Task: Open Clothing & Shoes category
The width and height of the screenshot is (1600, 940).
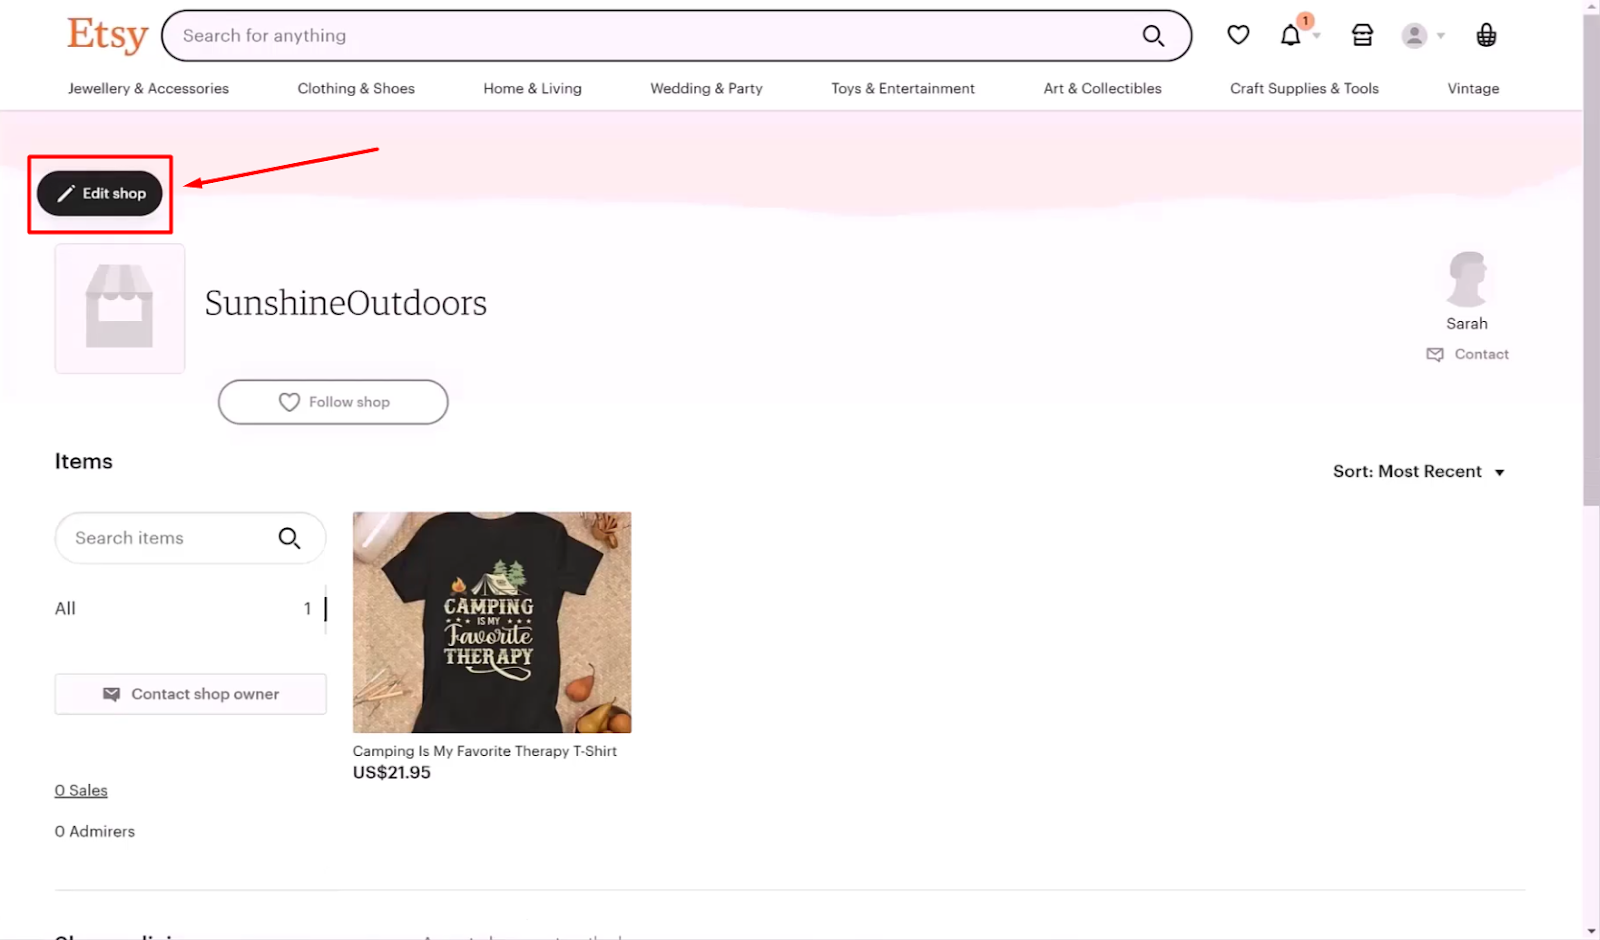Action: click(356, 88)
